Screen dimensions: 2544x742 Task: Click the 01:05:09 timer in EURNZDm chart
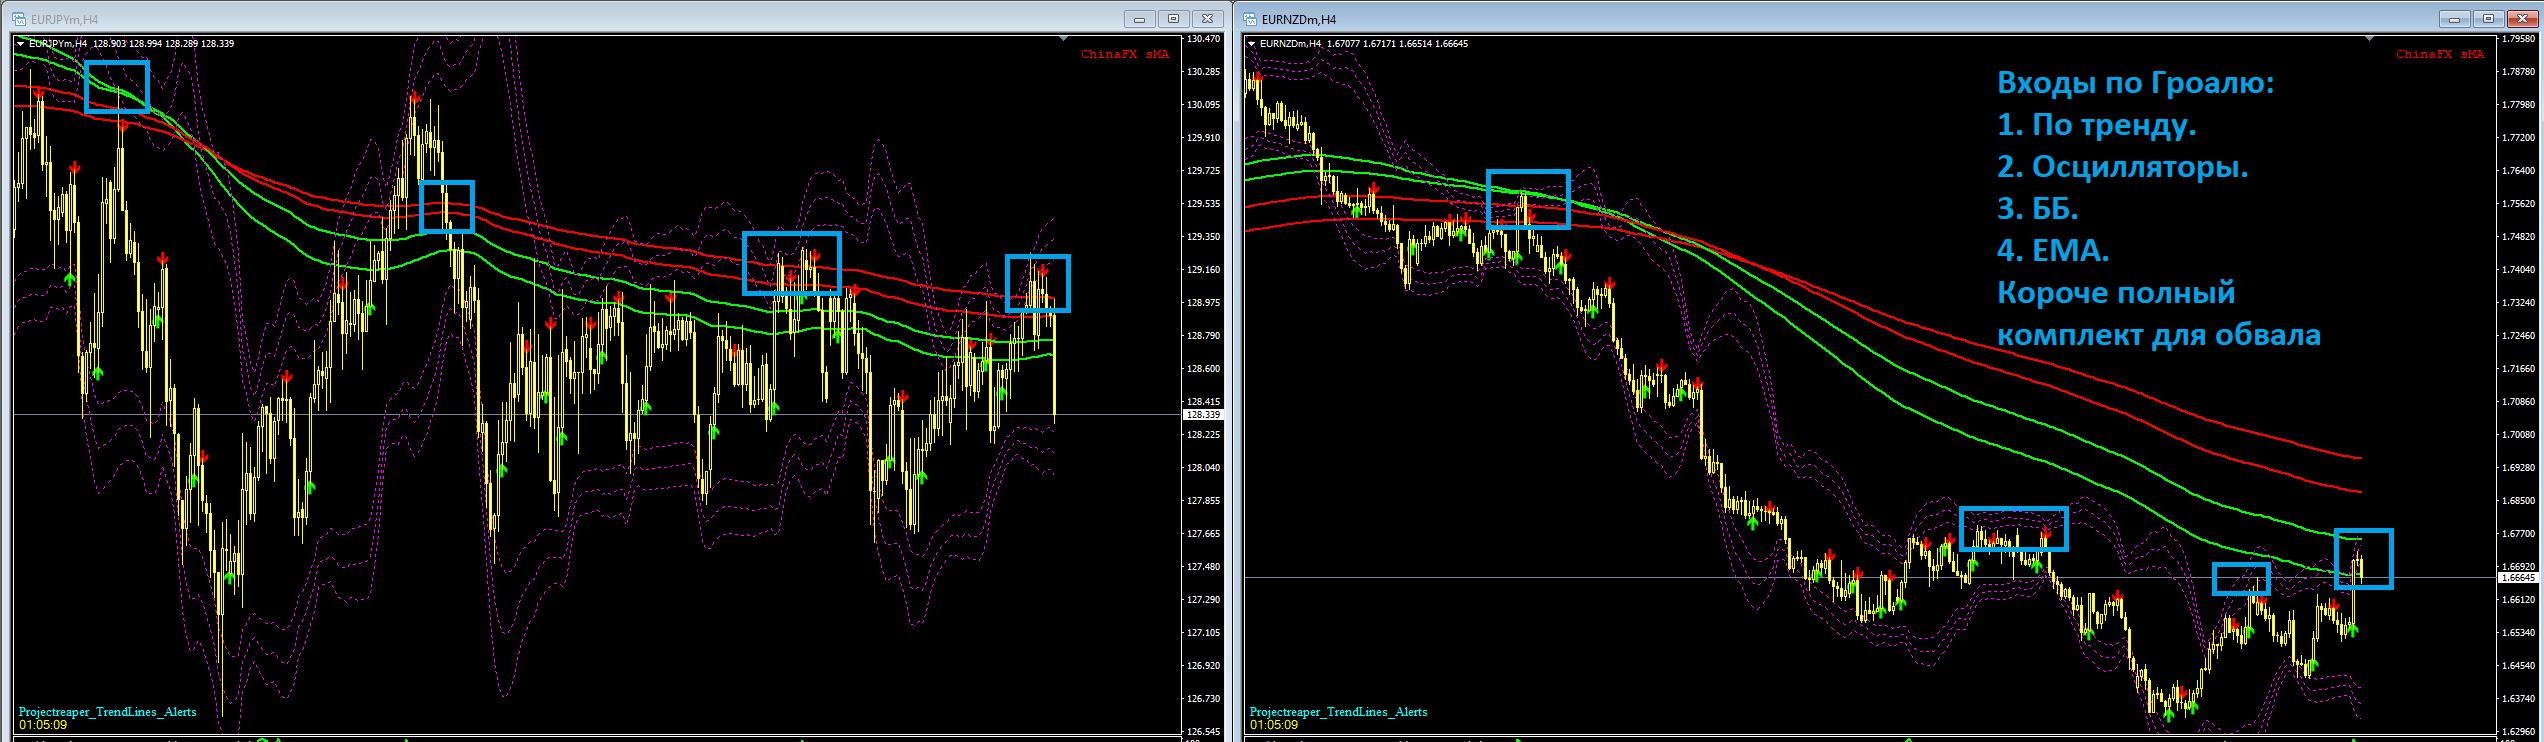(1274, 725)
